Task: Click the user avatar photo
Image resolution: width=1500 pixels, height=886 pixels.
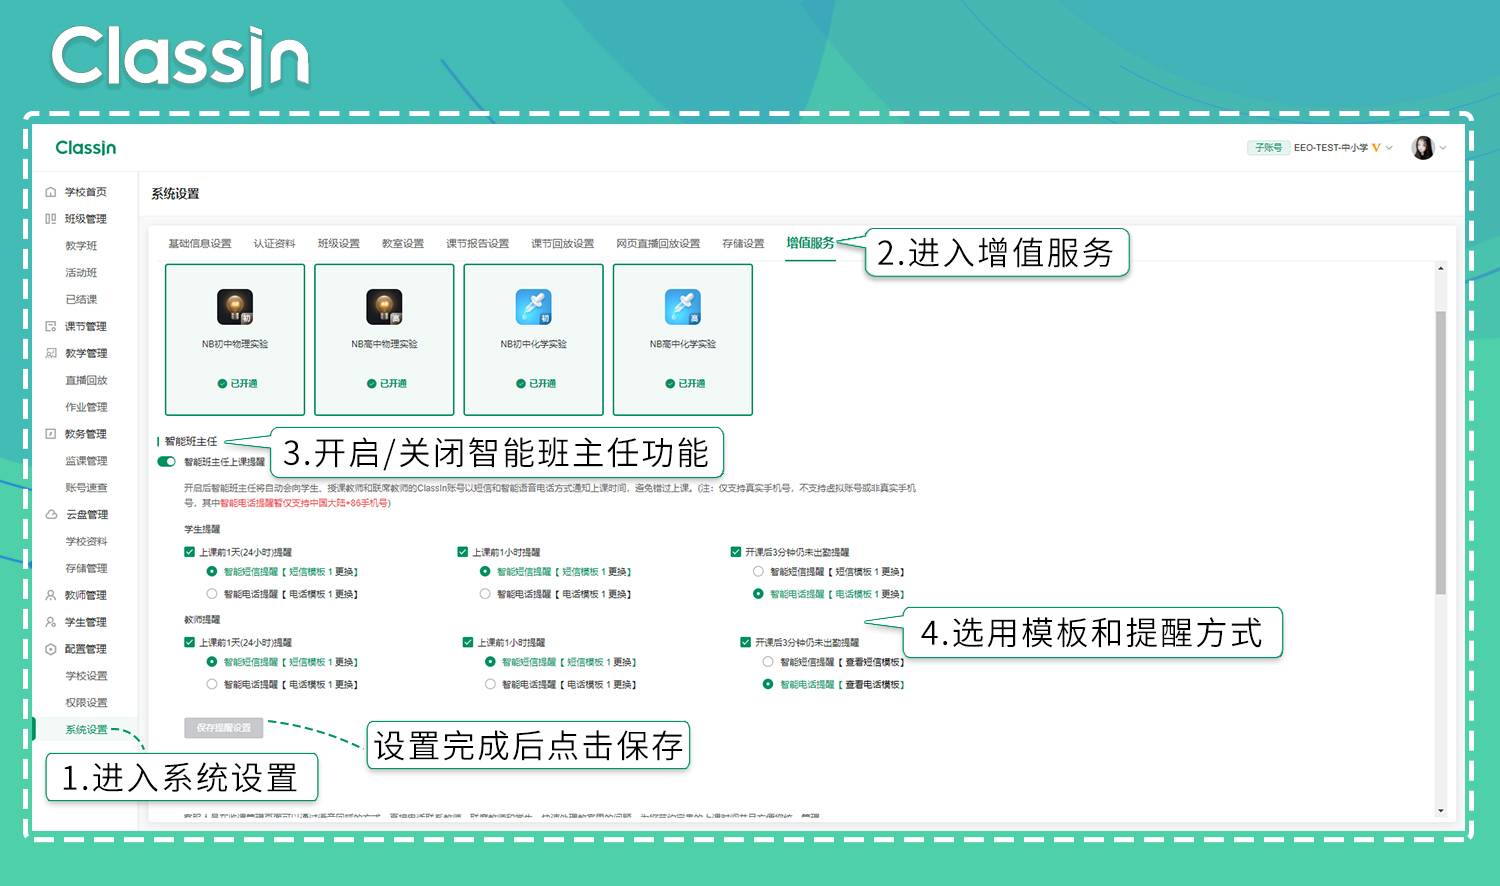Action: click(1423, 148)
